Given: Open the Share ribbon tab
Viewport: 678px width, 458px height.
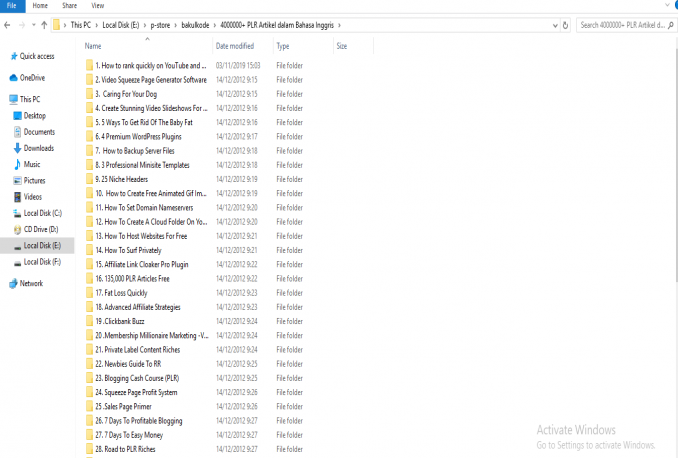Looking at the screenshot, I should (70, 6).
